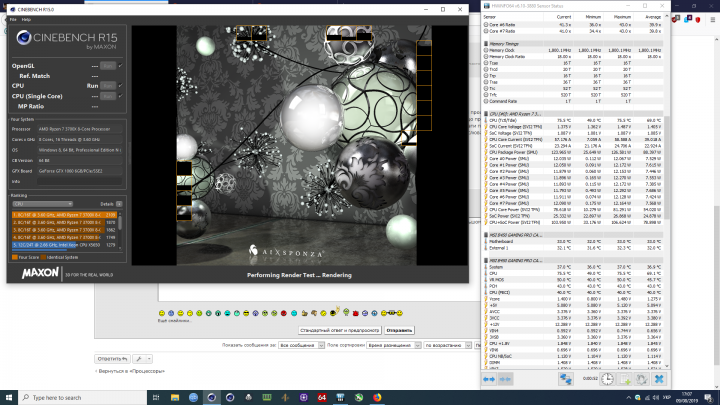Select the Intel Xeon X5650 ranking entry
The image size is (720, 405).
click(64, 245)
